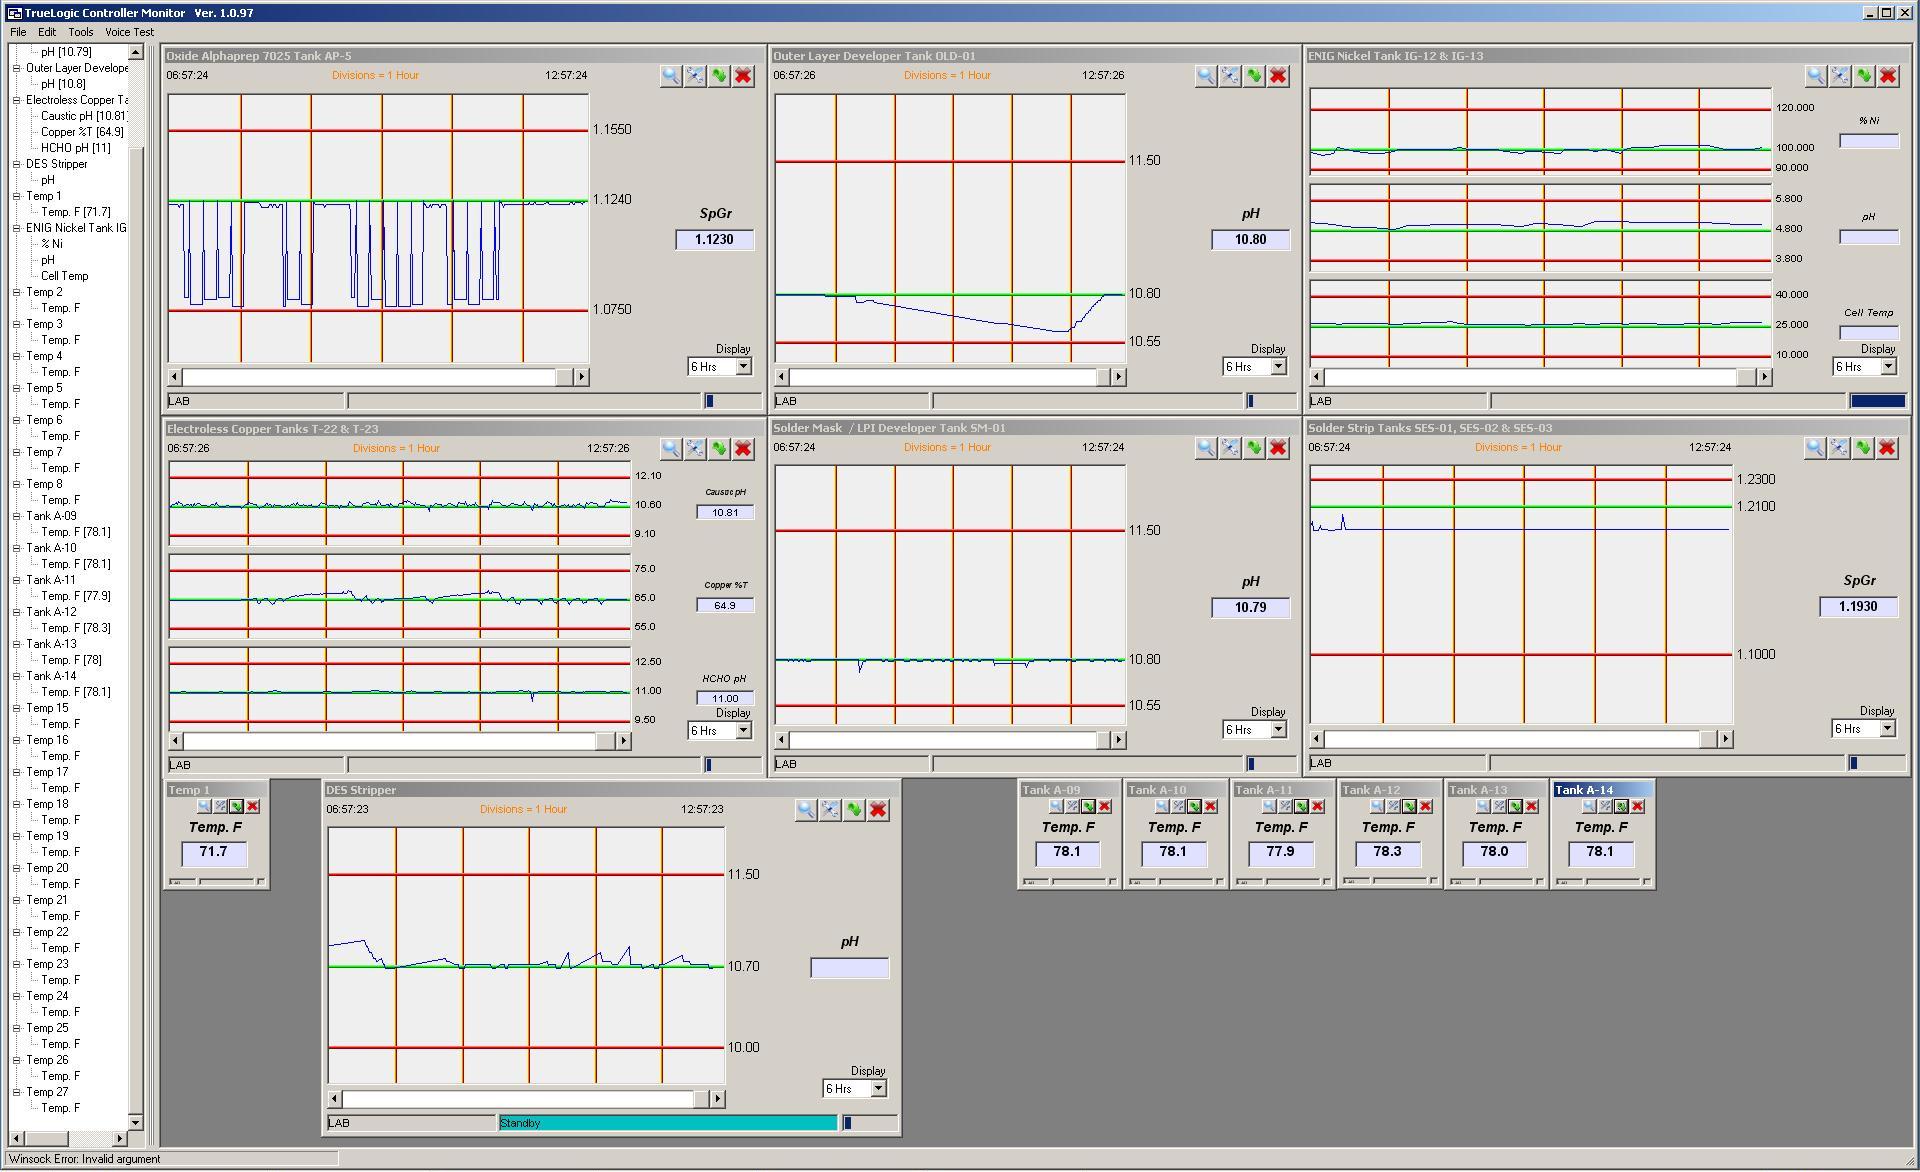This screenshot has height=1172, width=1920.
Task: Click red X icon in Outer Layer Developer panel
Action: coord(1278,76)
